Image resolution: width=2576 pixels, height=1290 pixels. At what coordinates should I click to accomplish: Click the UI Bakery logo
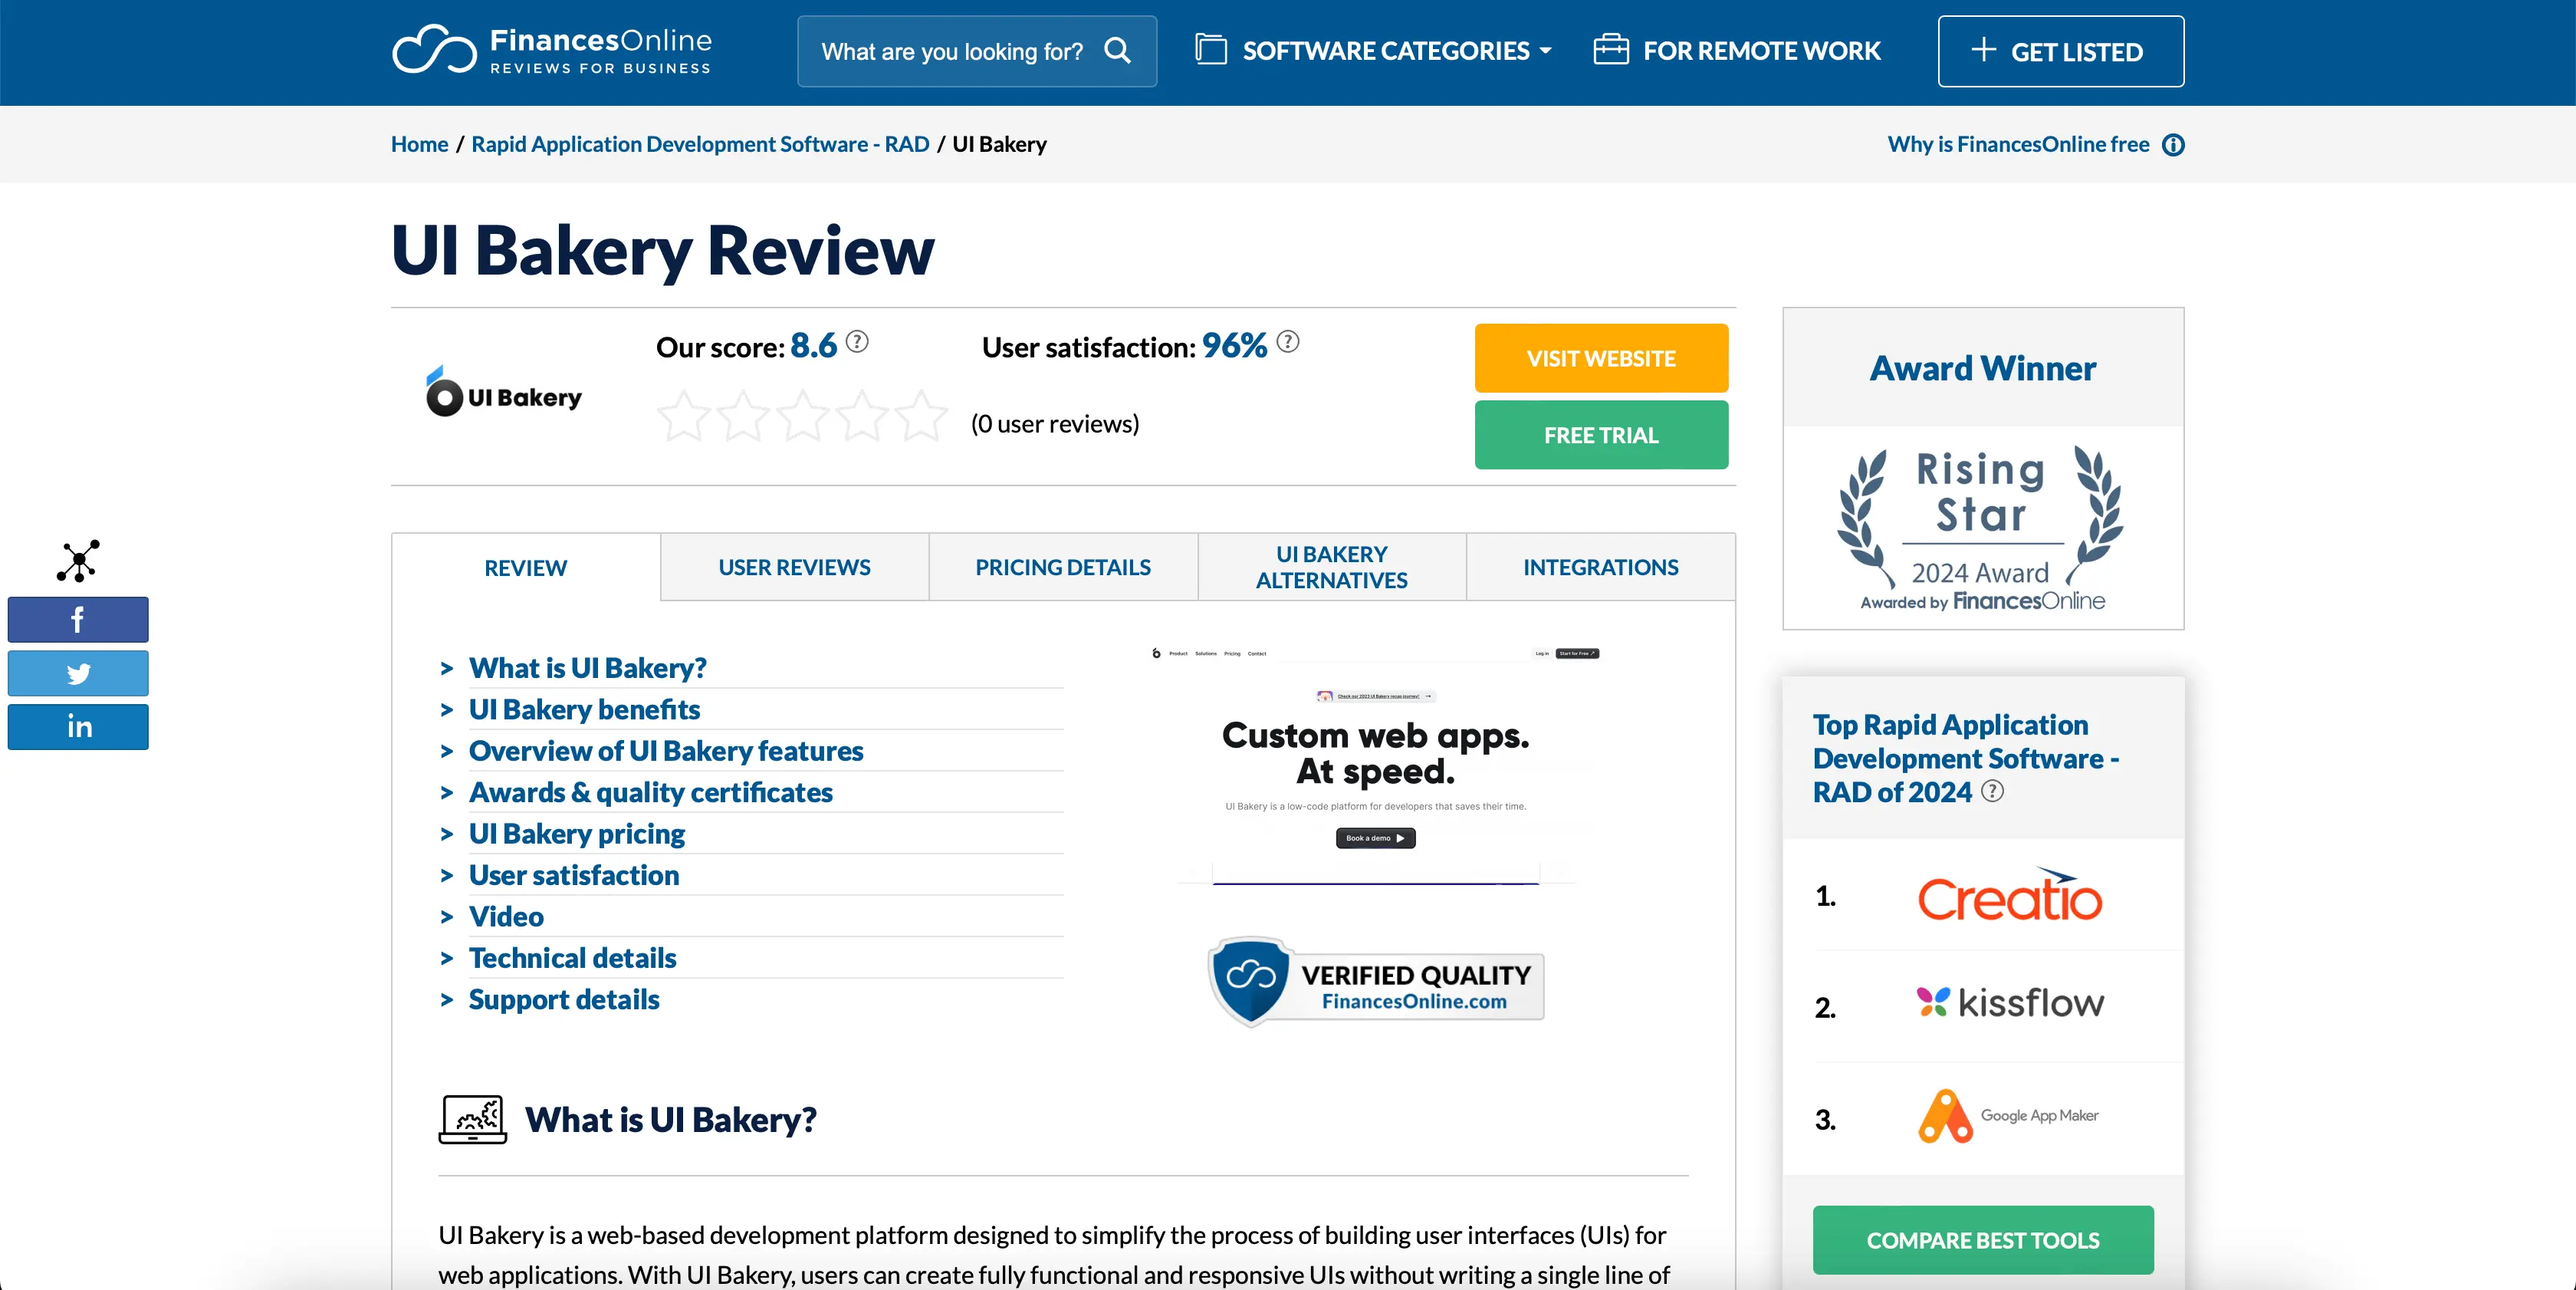(x=504, y=393)
